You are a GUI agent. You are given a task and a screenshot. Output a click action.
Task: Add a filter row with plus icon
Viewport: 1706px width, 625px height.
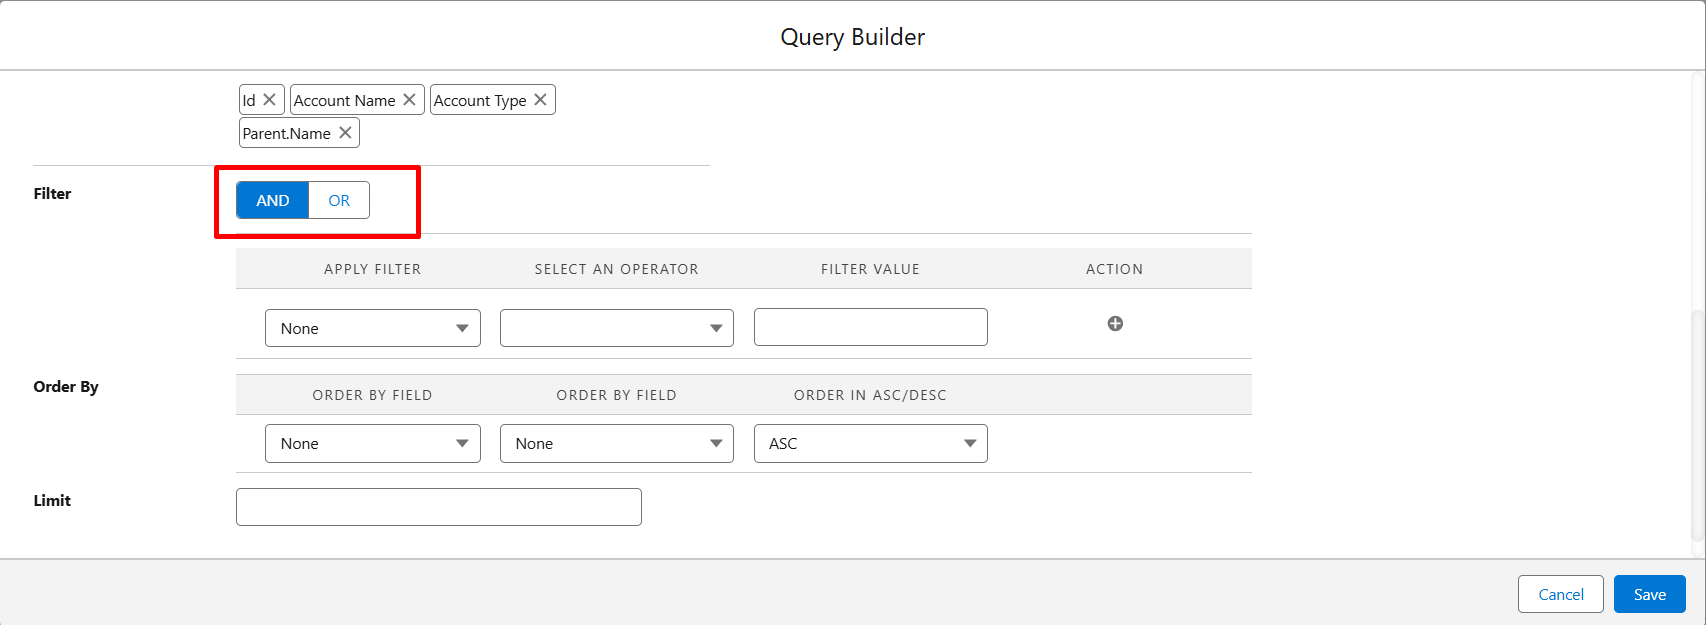1115,323
